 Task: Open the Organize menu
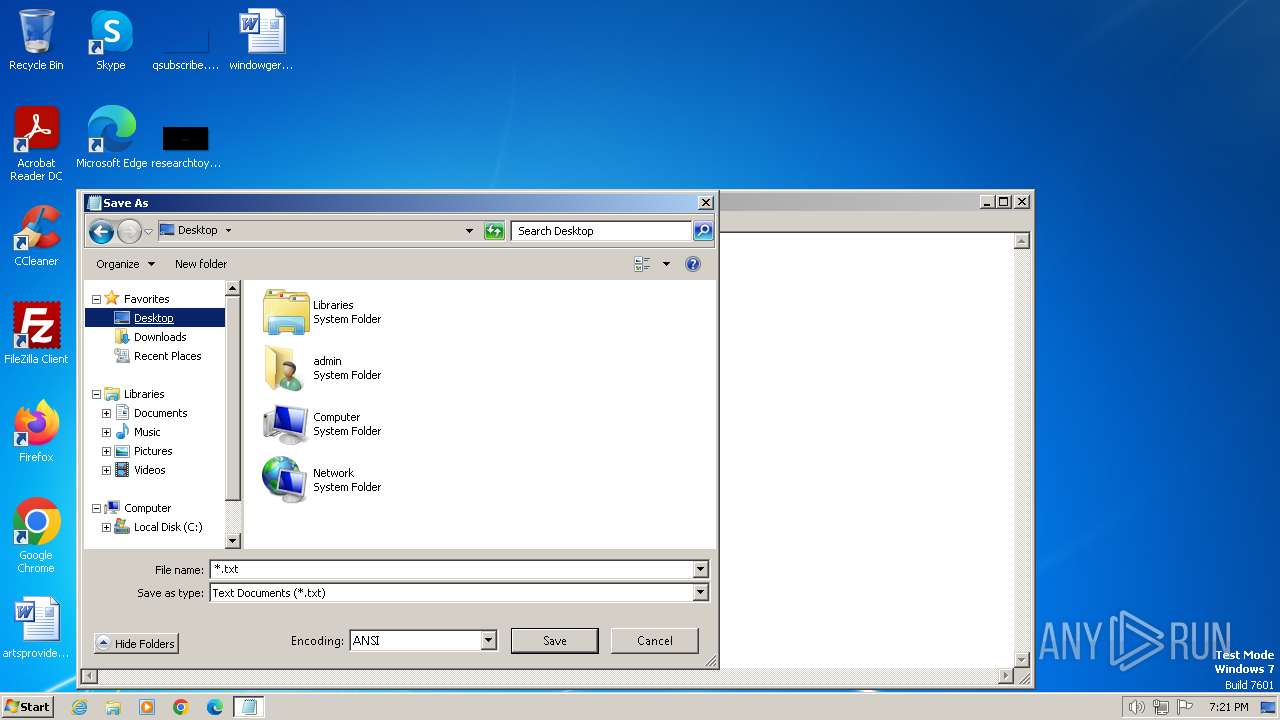125,264
